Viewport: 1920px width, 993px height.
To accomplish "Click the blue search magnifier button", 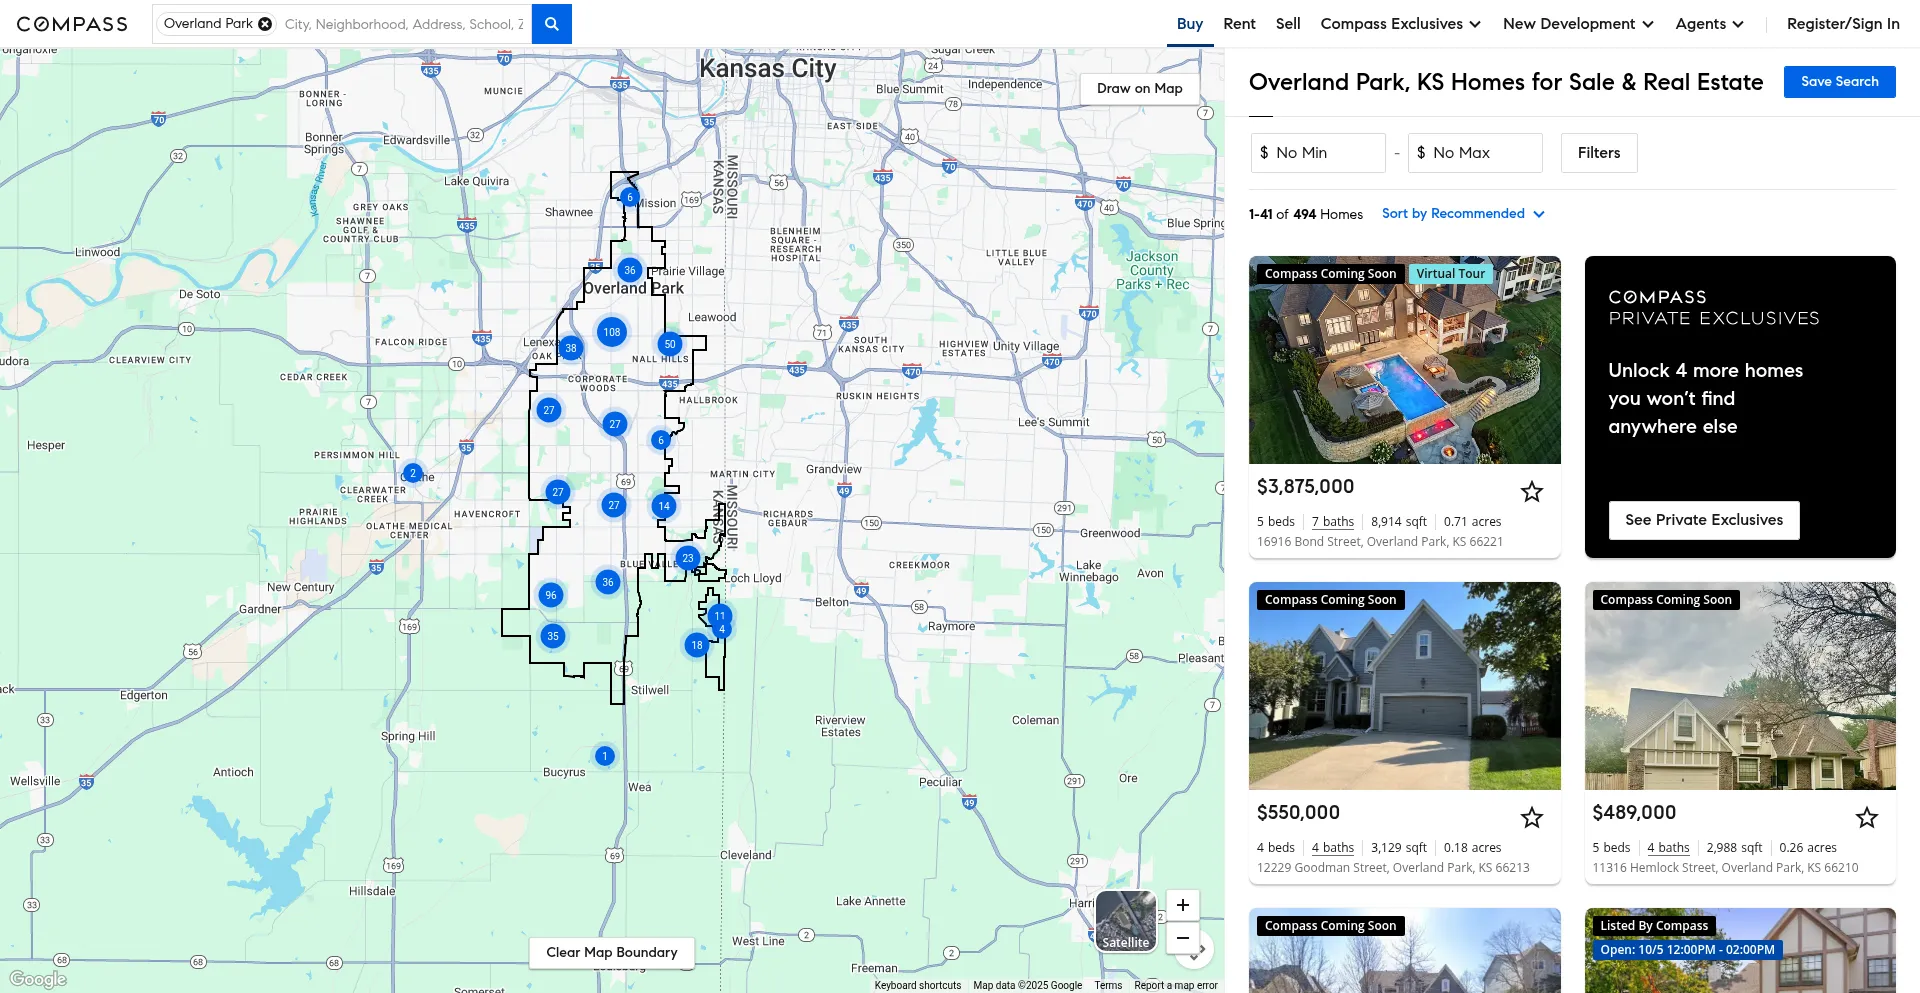I will pos(551,24).
